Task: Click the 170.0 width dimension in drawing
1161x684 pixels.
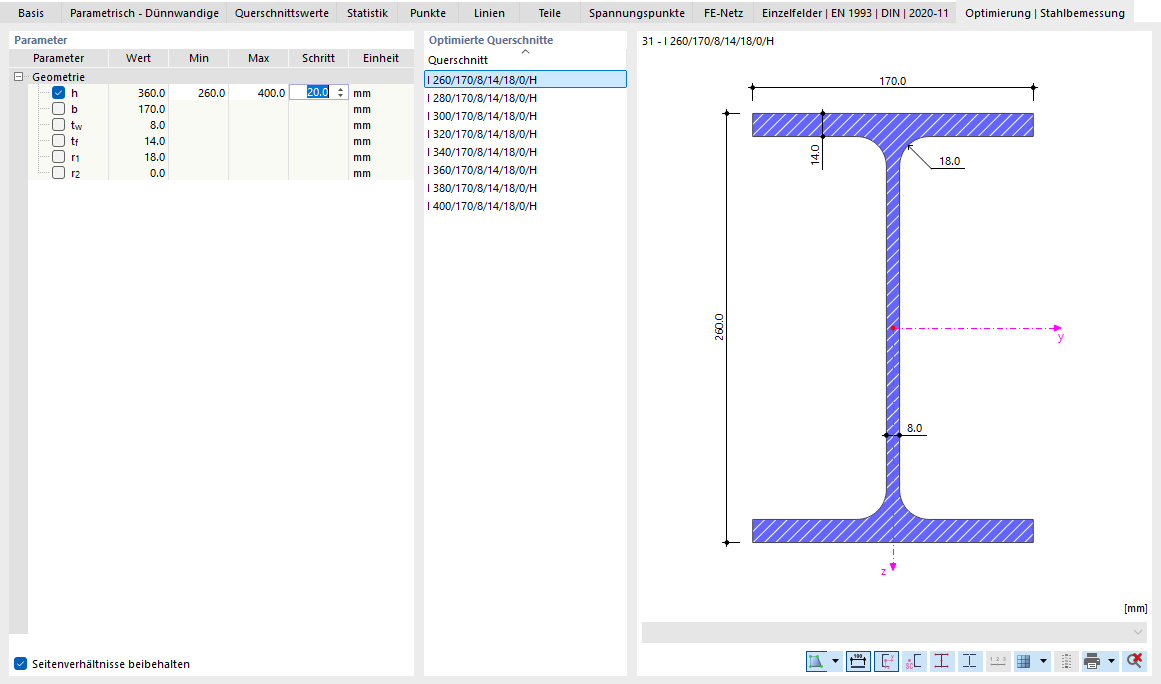Action: tap(892, 81)
